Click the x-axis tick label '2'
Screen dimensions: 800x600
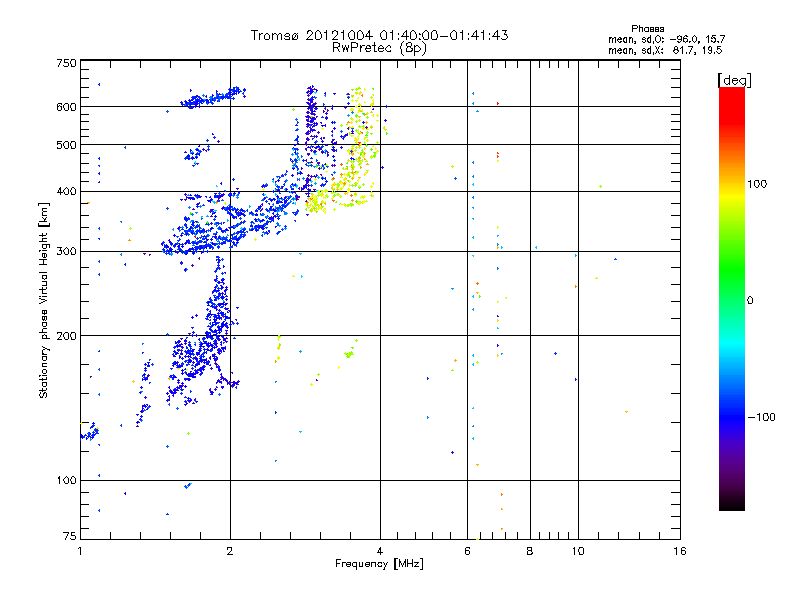pyautogui.click(x=230, y=551)
